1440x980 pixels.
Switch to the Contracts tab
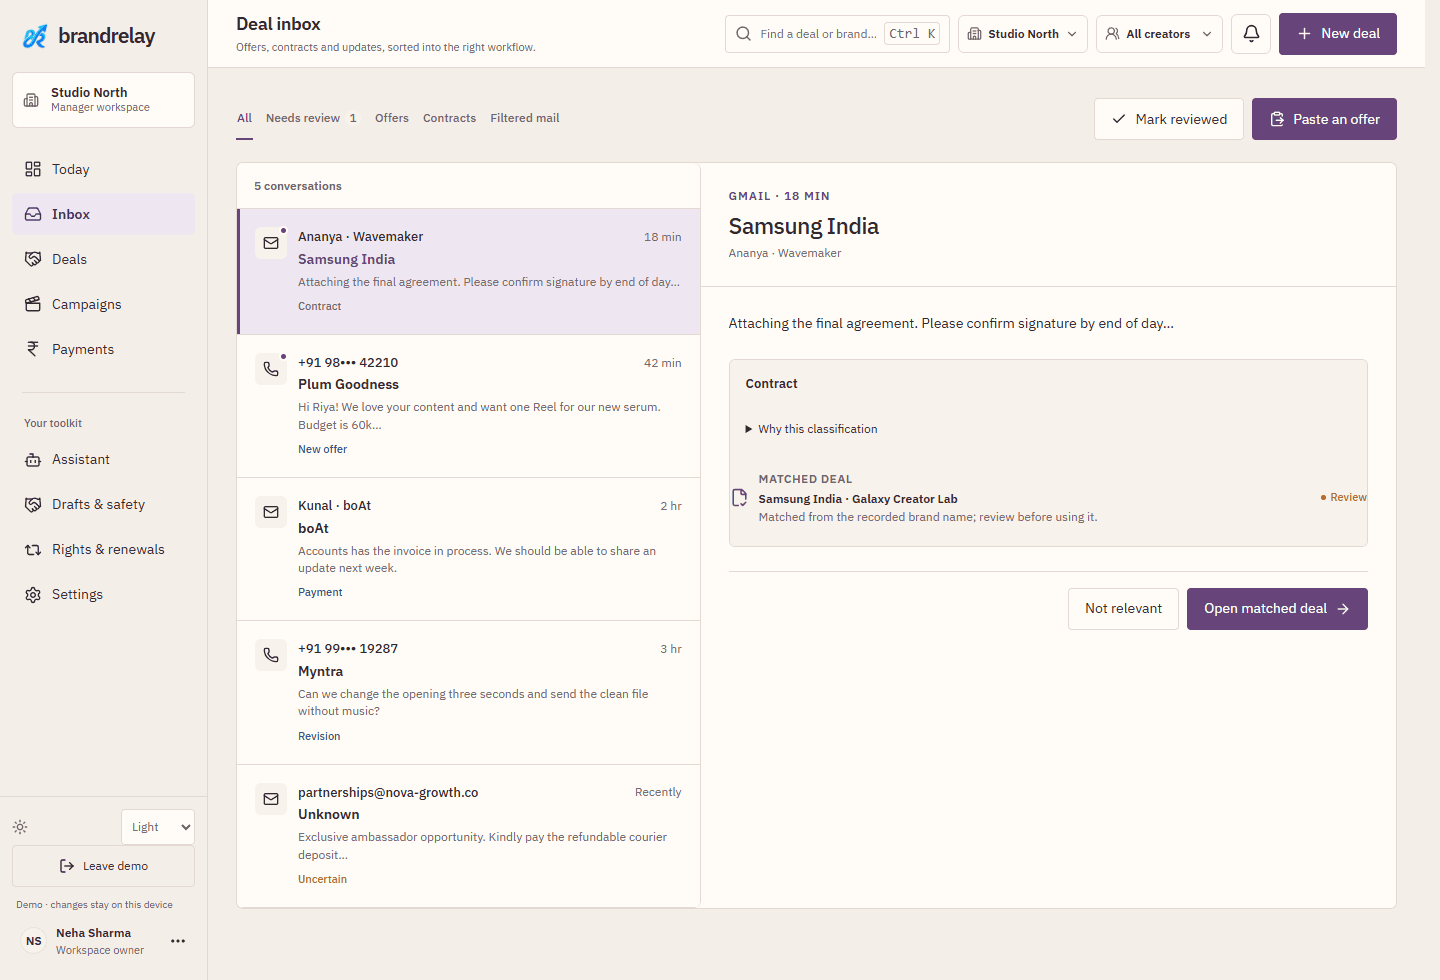click(449, 118)
